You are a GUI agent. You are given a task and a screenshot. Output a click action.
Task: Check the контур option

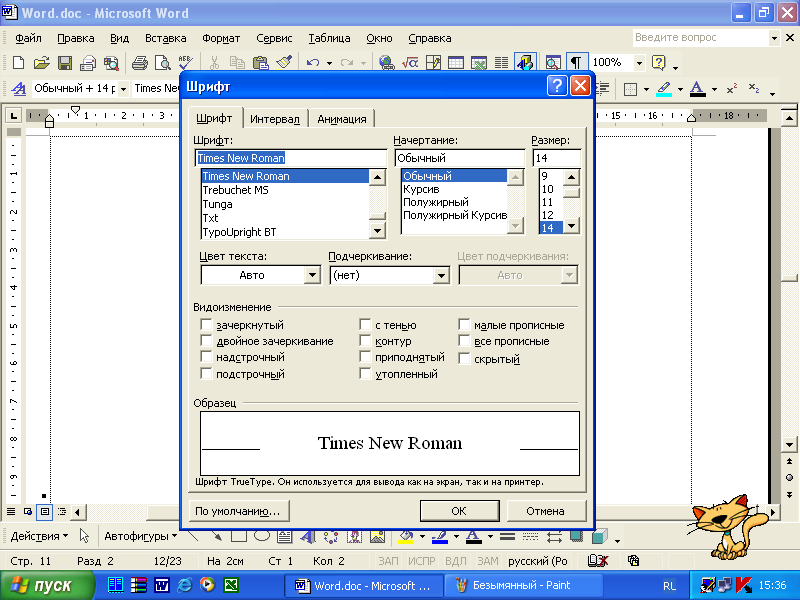click(365, 341)
